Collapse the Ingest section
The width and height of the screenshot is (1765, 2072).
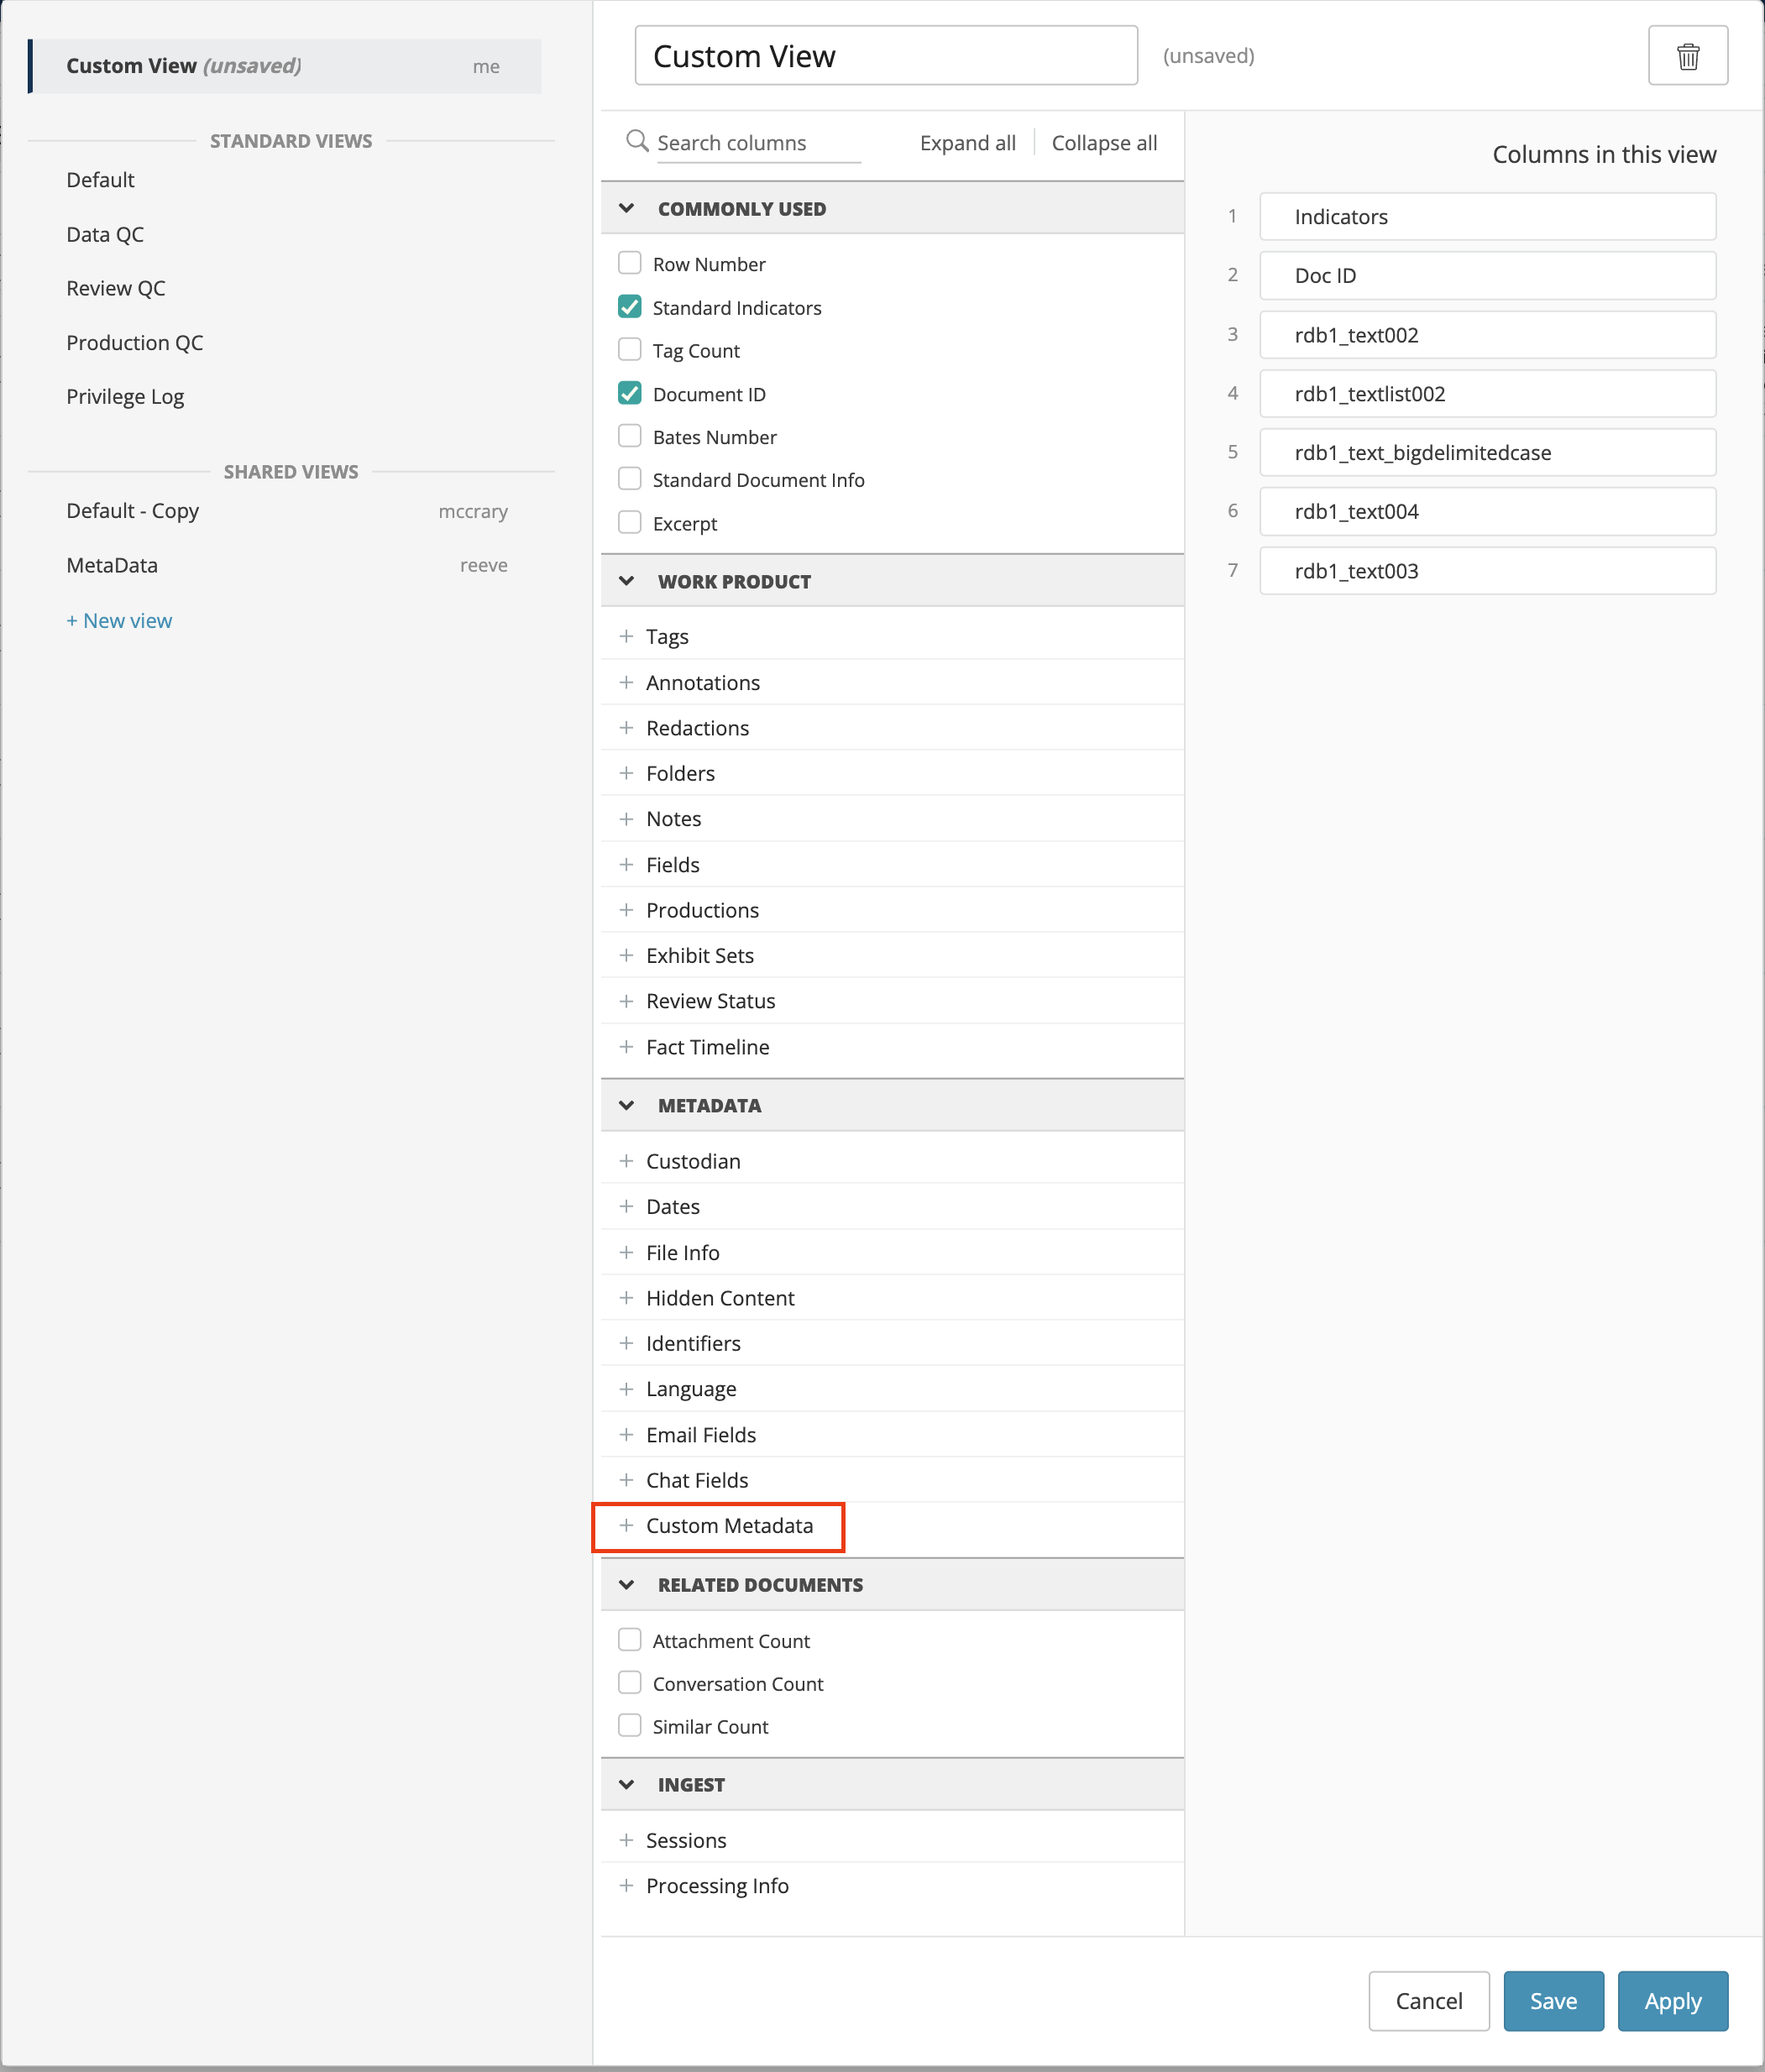pyautogui.click(x=627, y=1784)
